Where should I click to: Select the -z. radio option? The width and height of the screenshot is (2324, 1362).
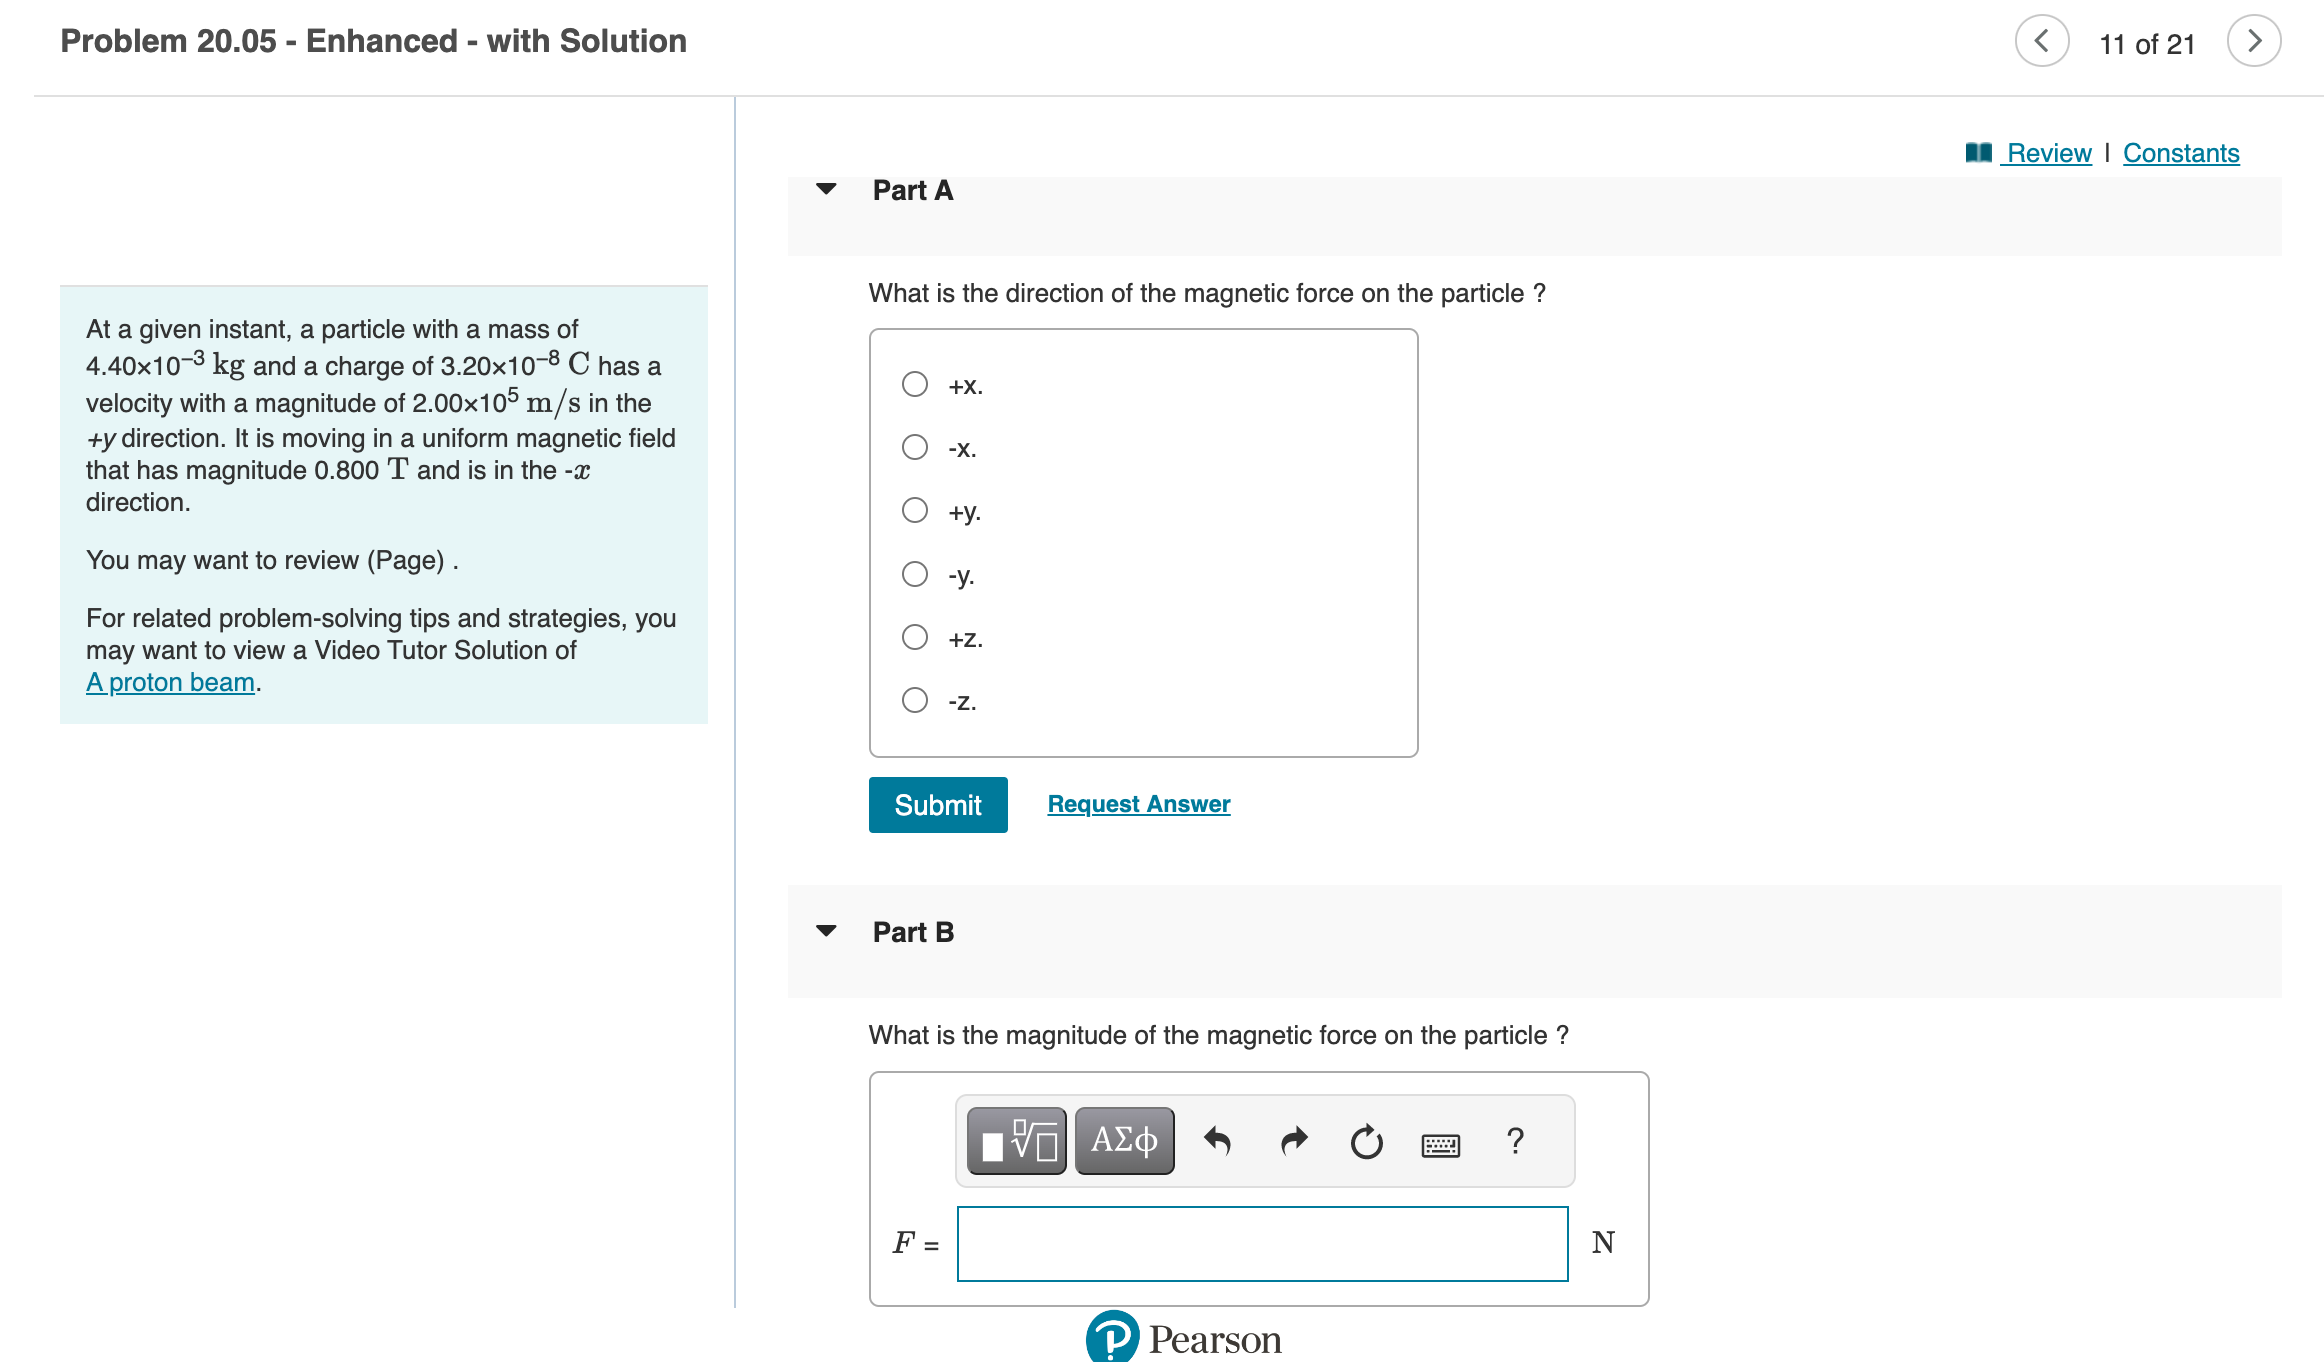(914, 700)
